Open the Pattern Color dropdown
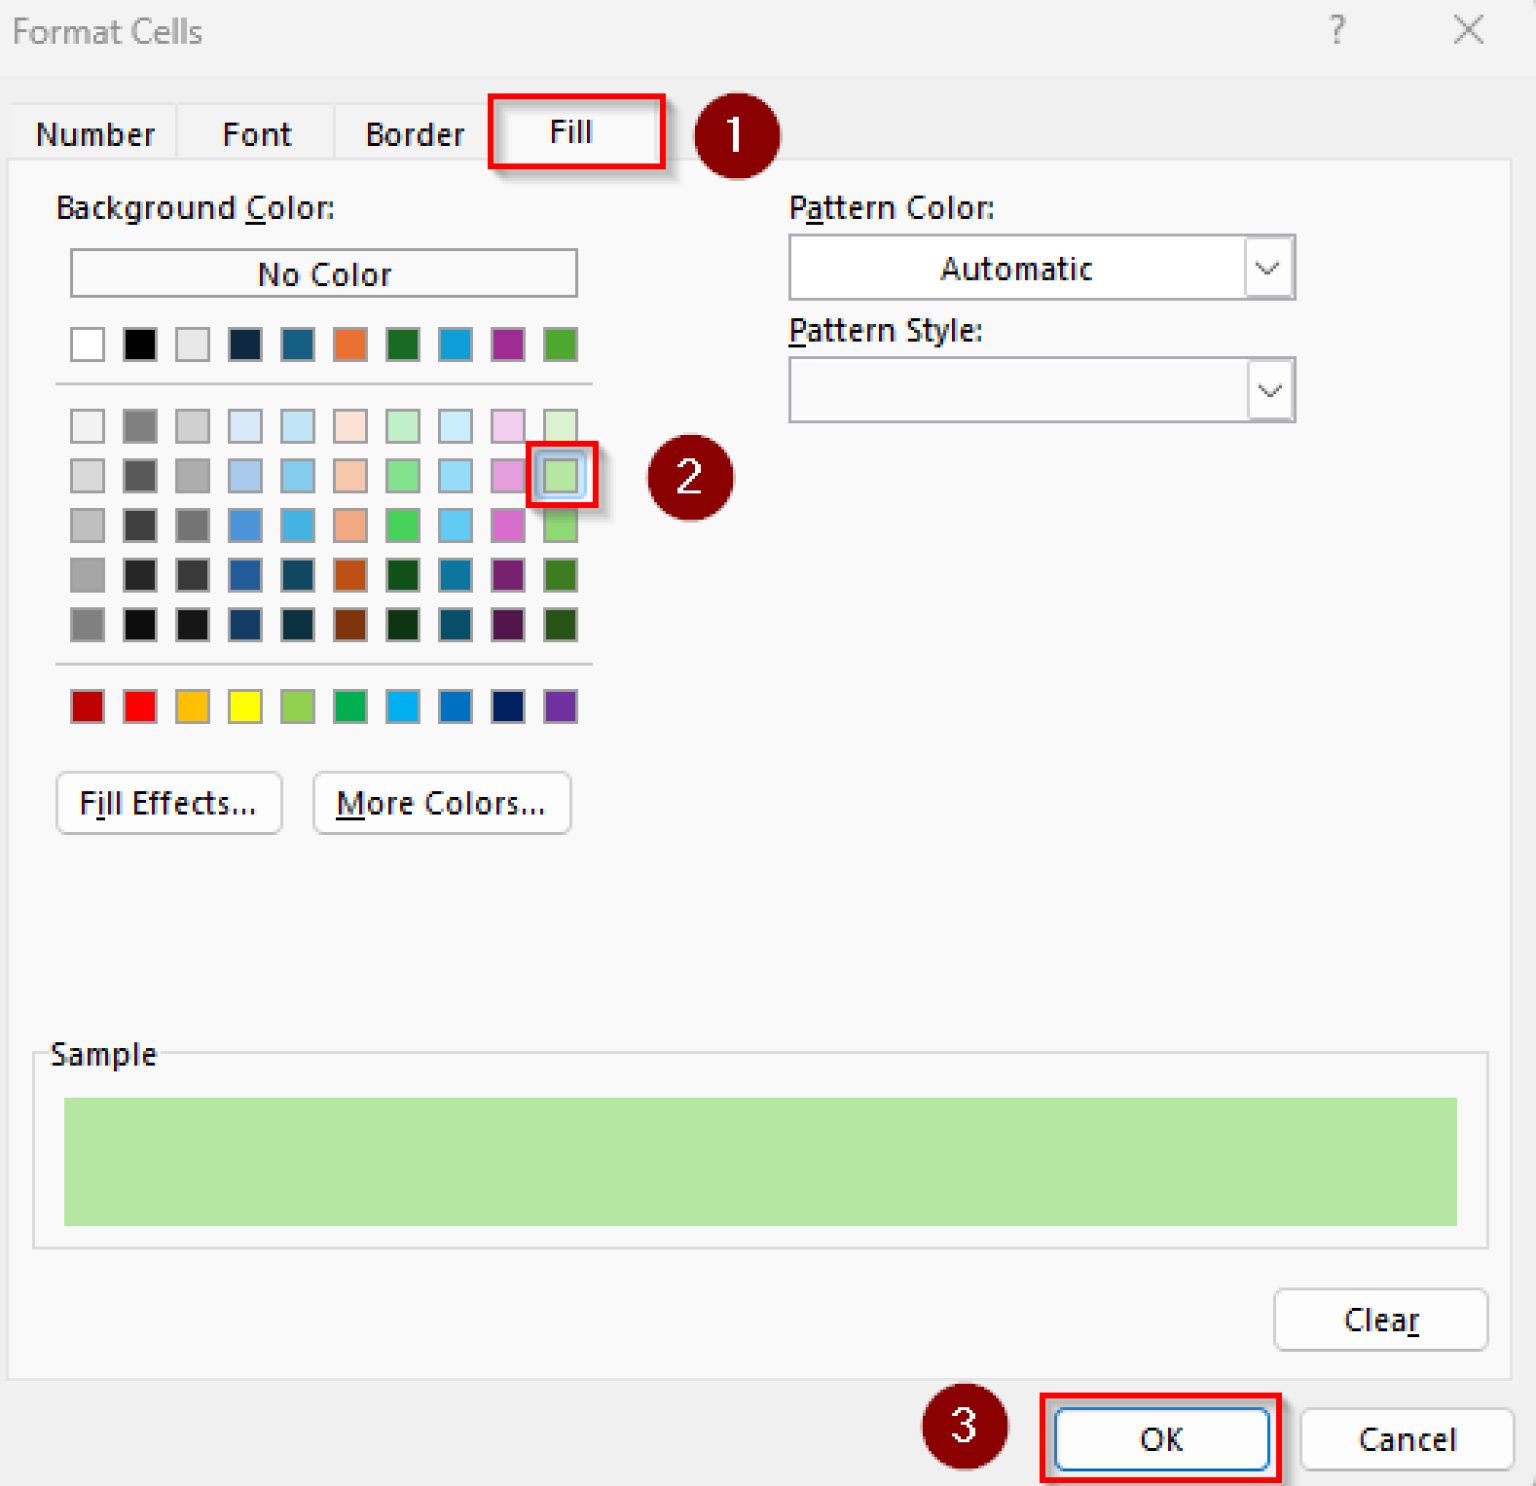This screenshot has height=1486, width=1536. 1267,268
